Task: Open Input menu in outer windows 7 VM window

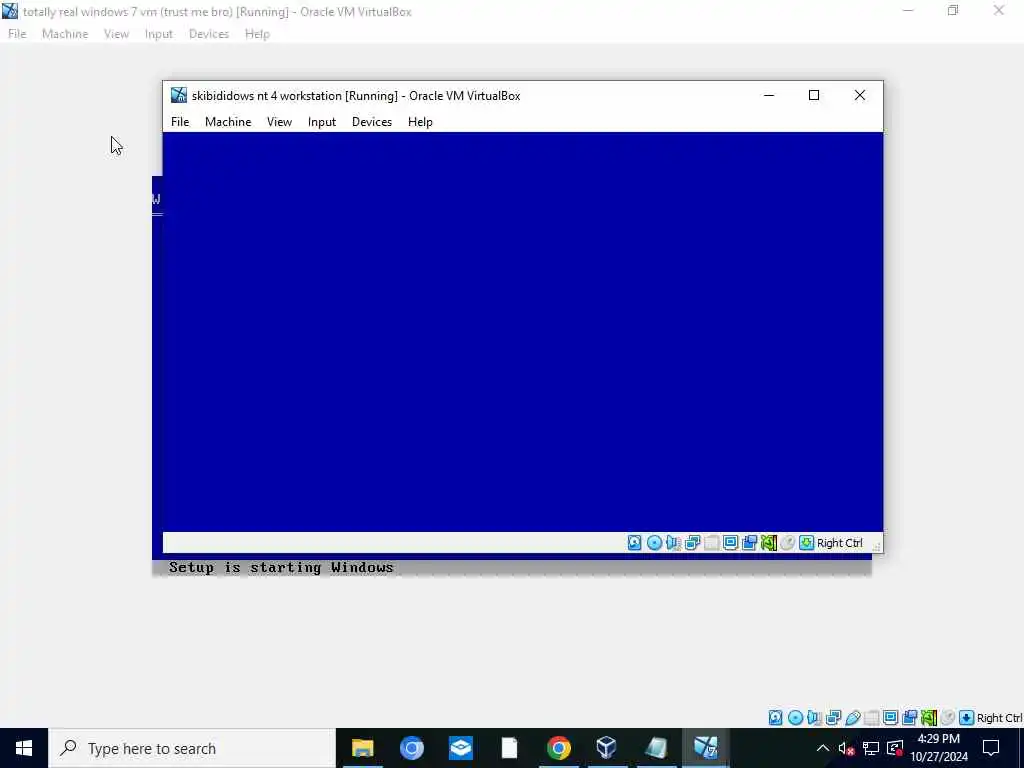Action: tap(159, 34)
